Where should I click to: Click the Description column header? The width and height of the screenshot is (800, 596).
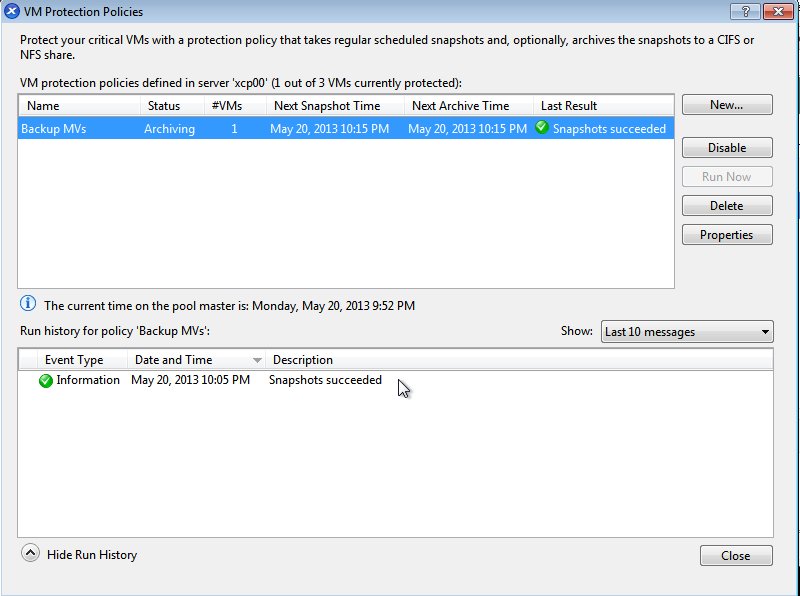coord(519,360)
